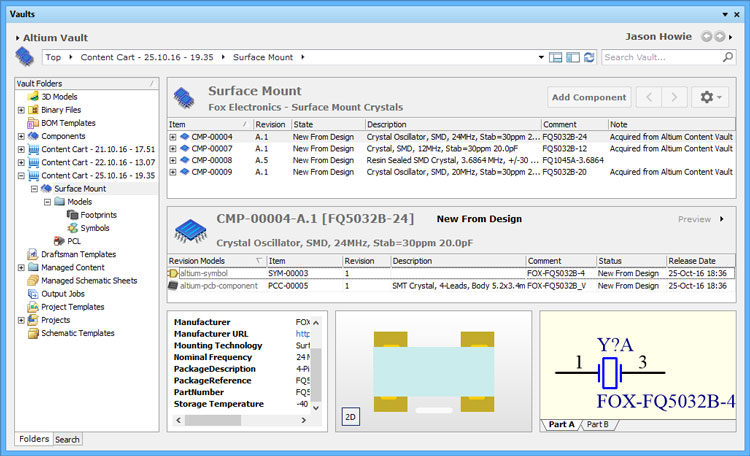
Task: Click the Search Vault input field
Action: [x=658, y=58]
